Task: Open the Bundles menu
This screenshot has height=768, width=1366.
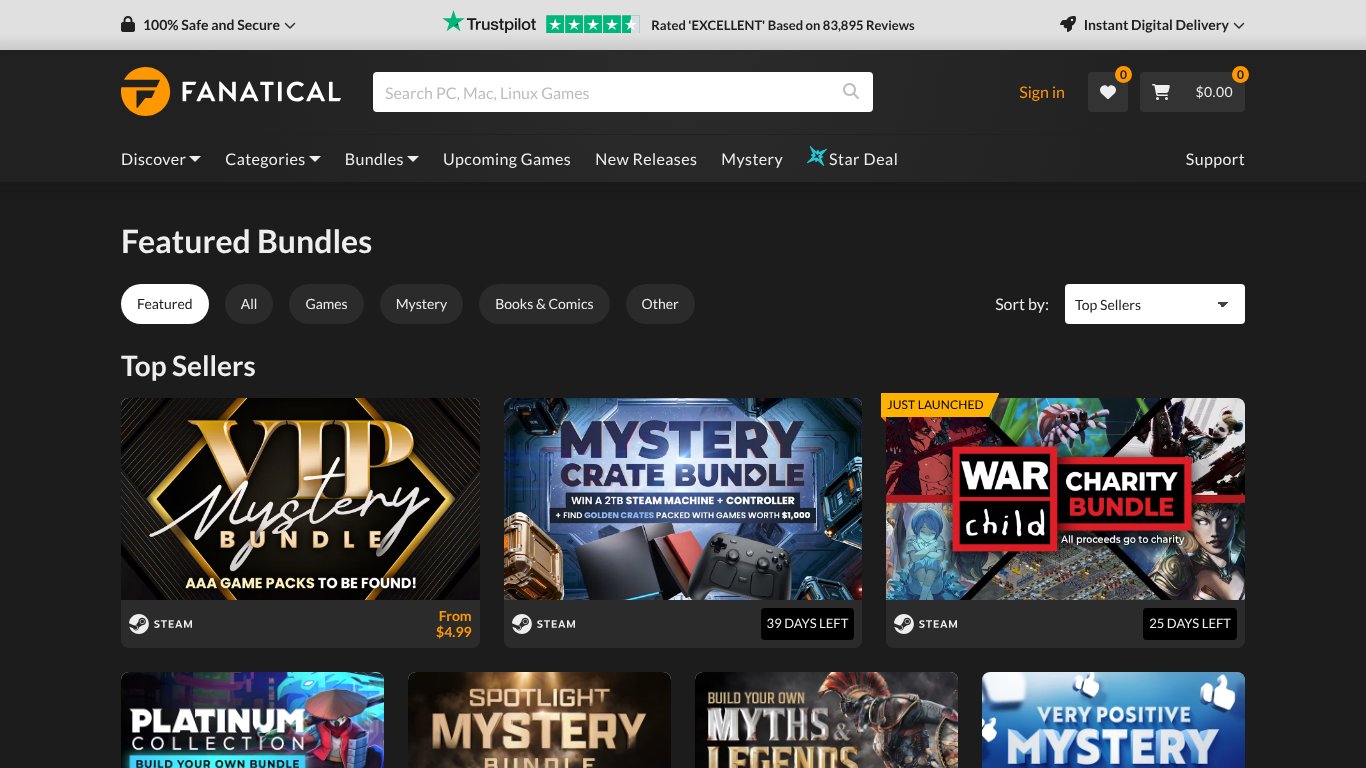Action: point(382,159)
